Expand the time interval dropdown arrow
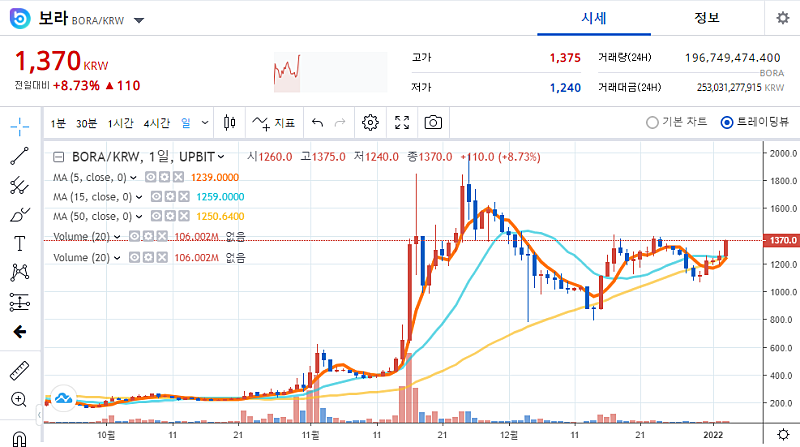 [205, 122]
